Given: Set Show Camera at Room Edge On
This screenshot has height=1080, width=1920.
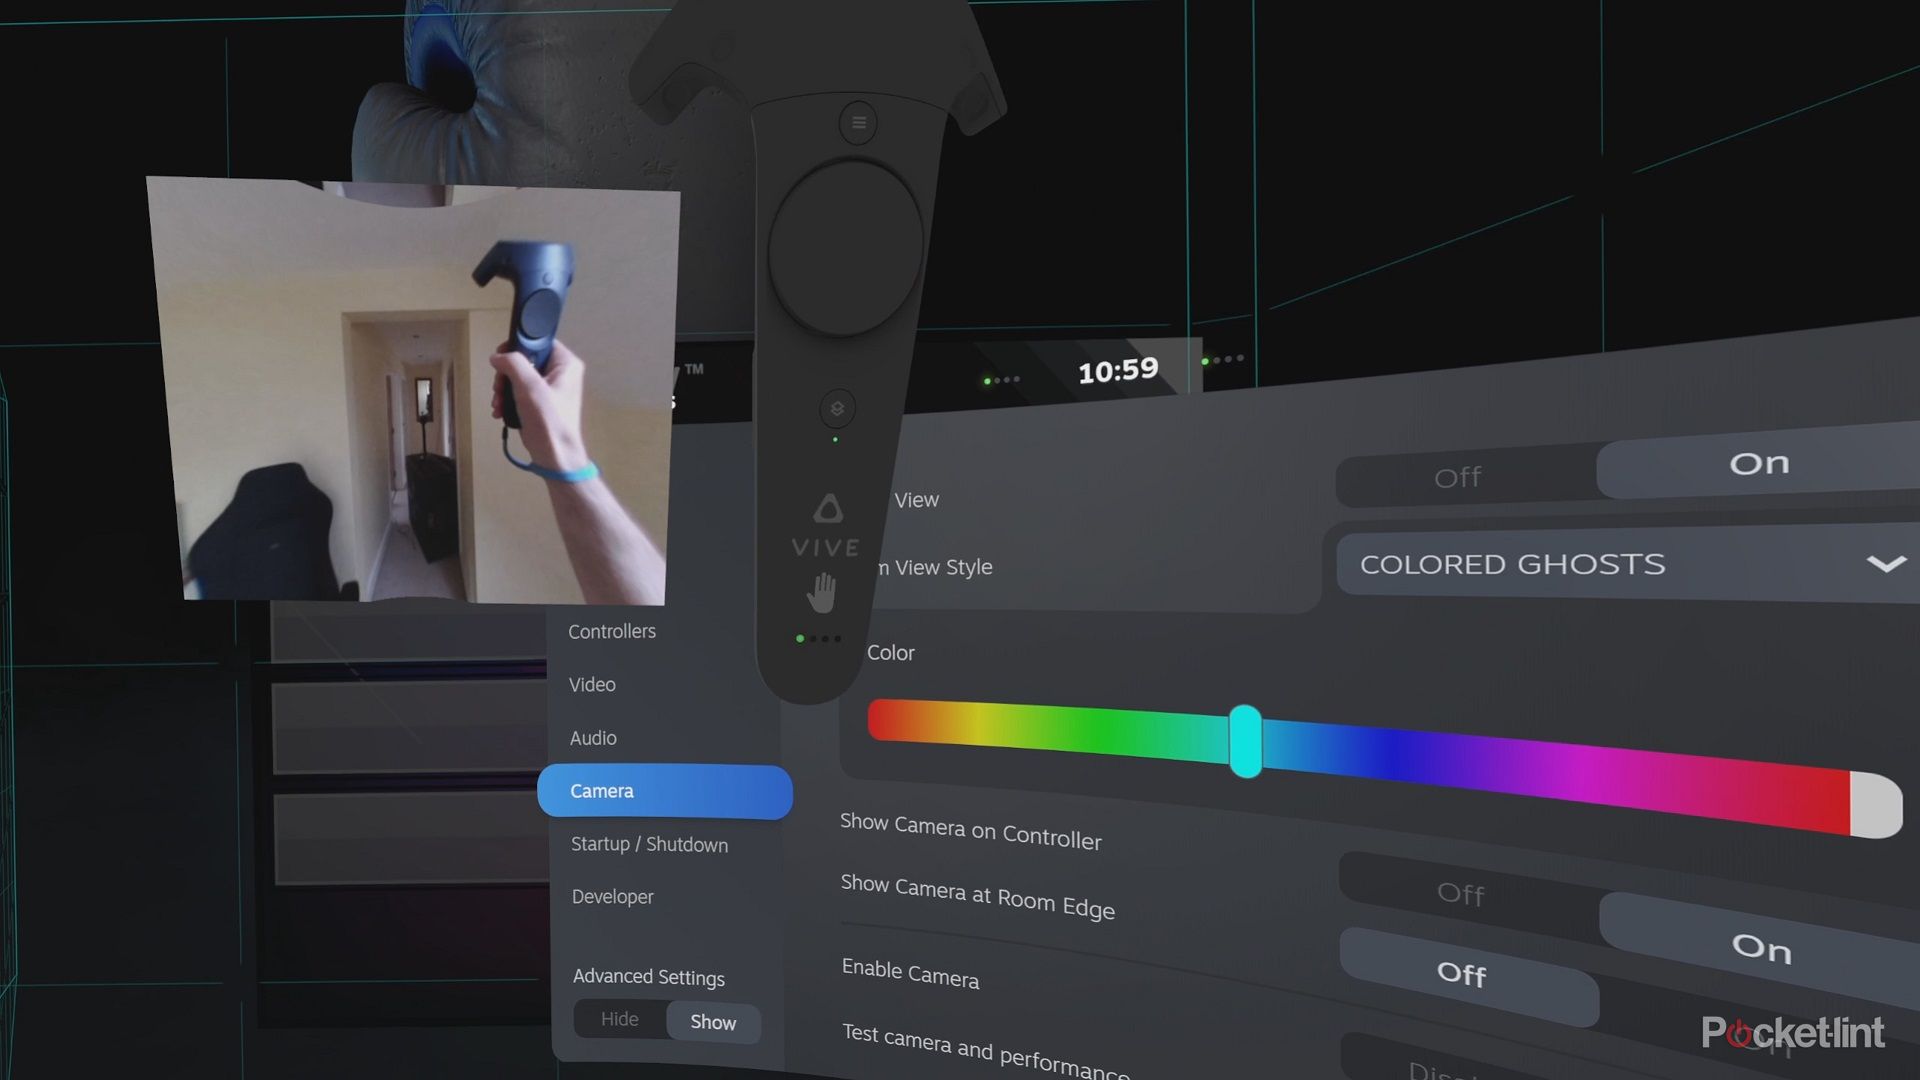Looking at the screenshot, I should [x=1761, y=947].
